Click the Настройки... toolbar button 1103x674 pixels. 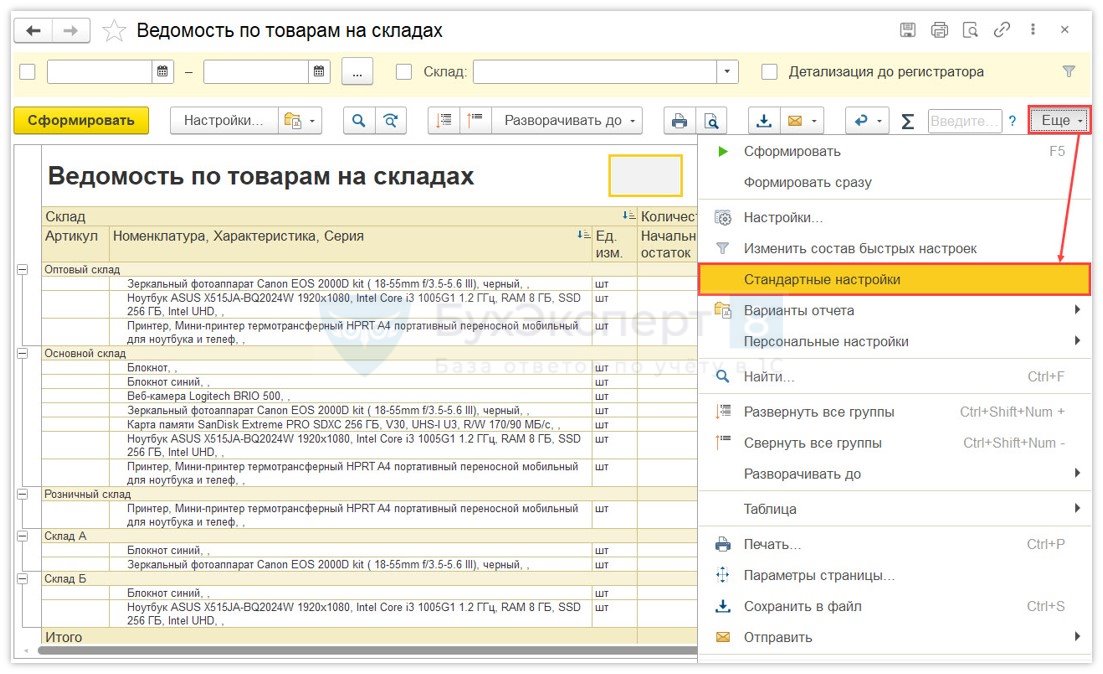tap(224, 121)
